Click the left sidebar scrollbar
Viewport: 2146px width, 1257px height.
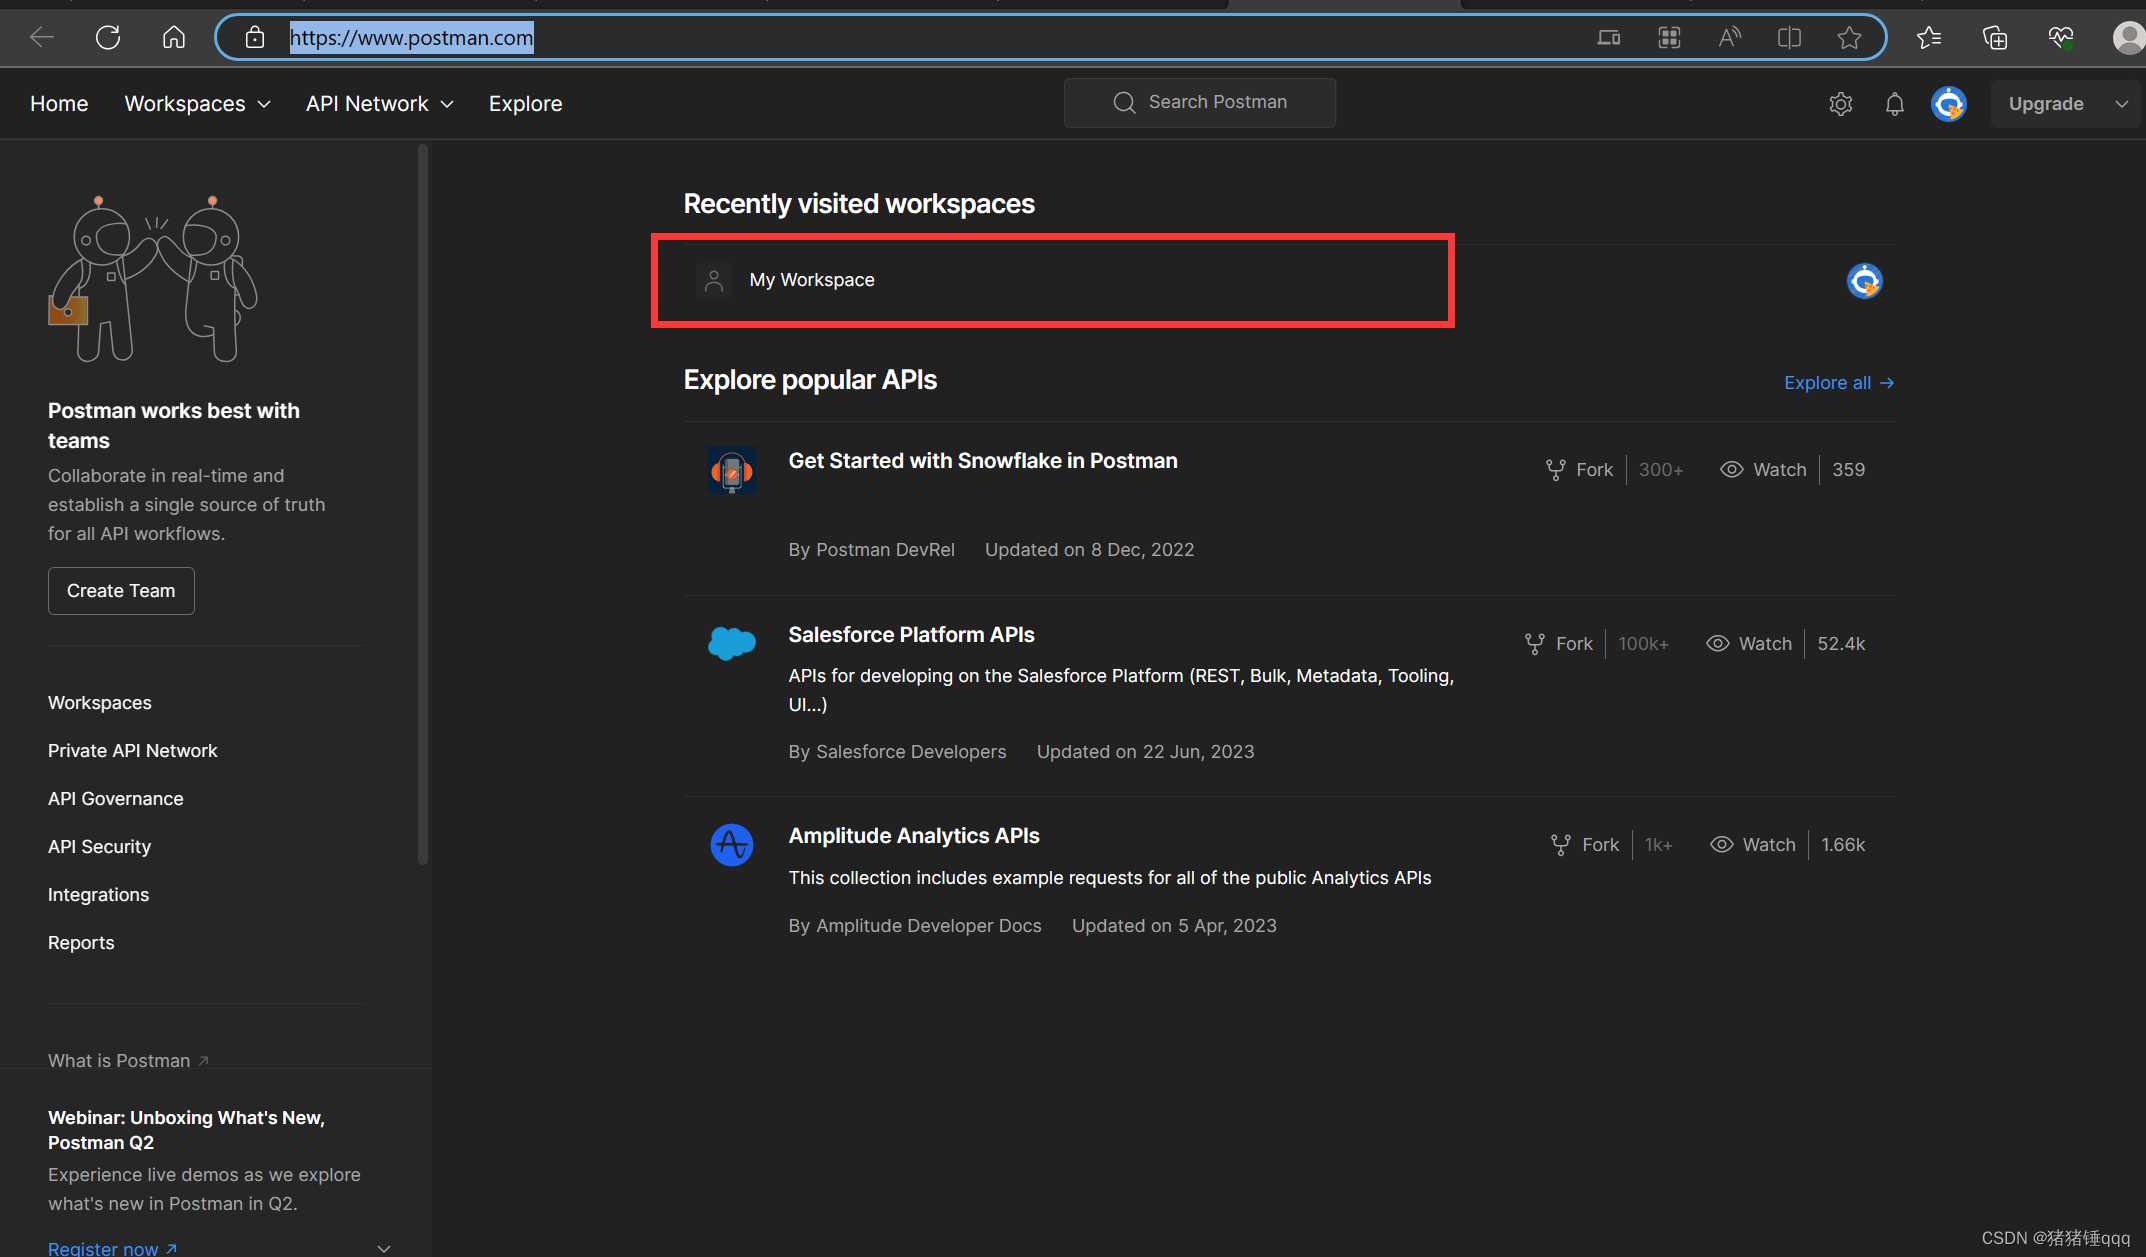[x=423, y=505]
